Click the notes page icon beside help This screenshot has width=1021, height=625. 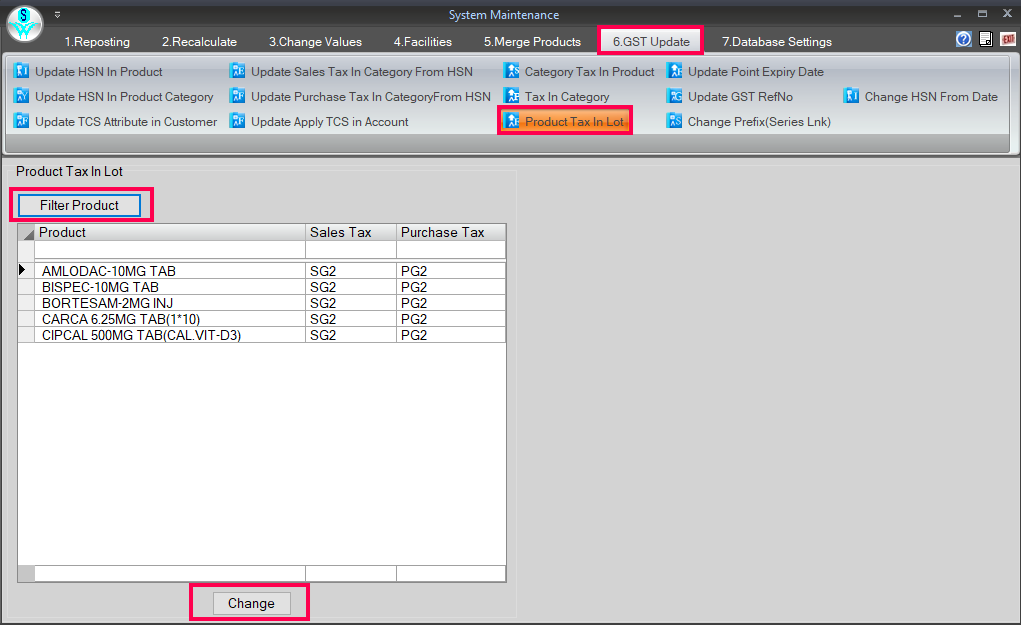(x=986, y=39)
